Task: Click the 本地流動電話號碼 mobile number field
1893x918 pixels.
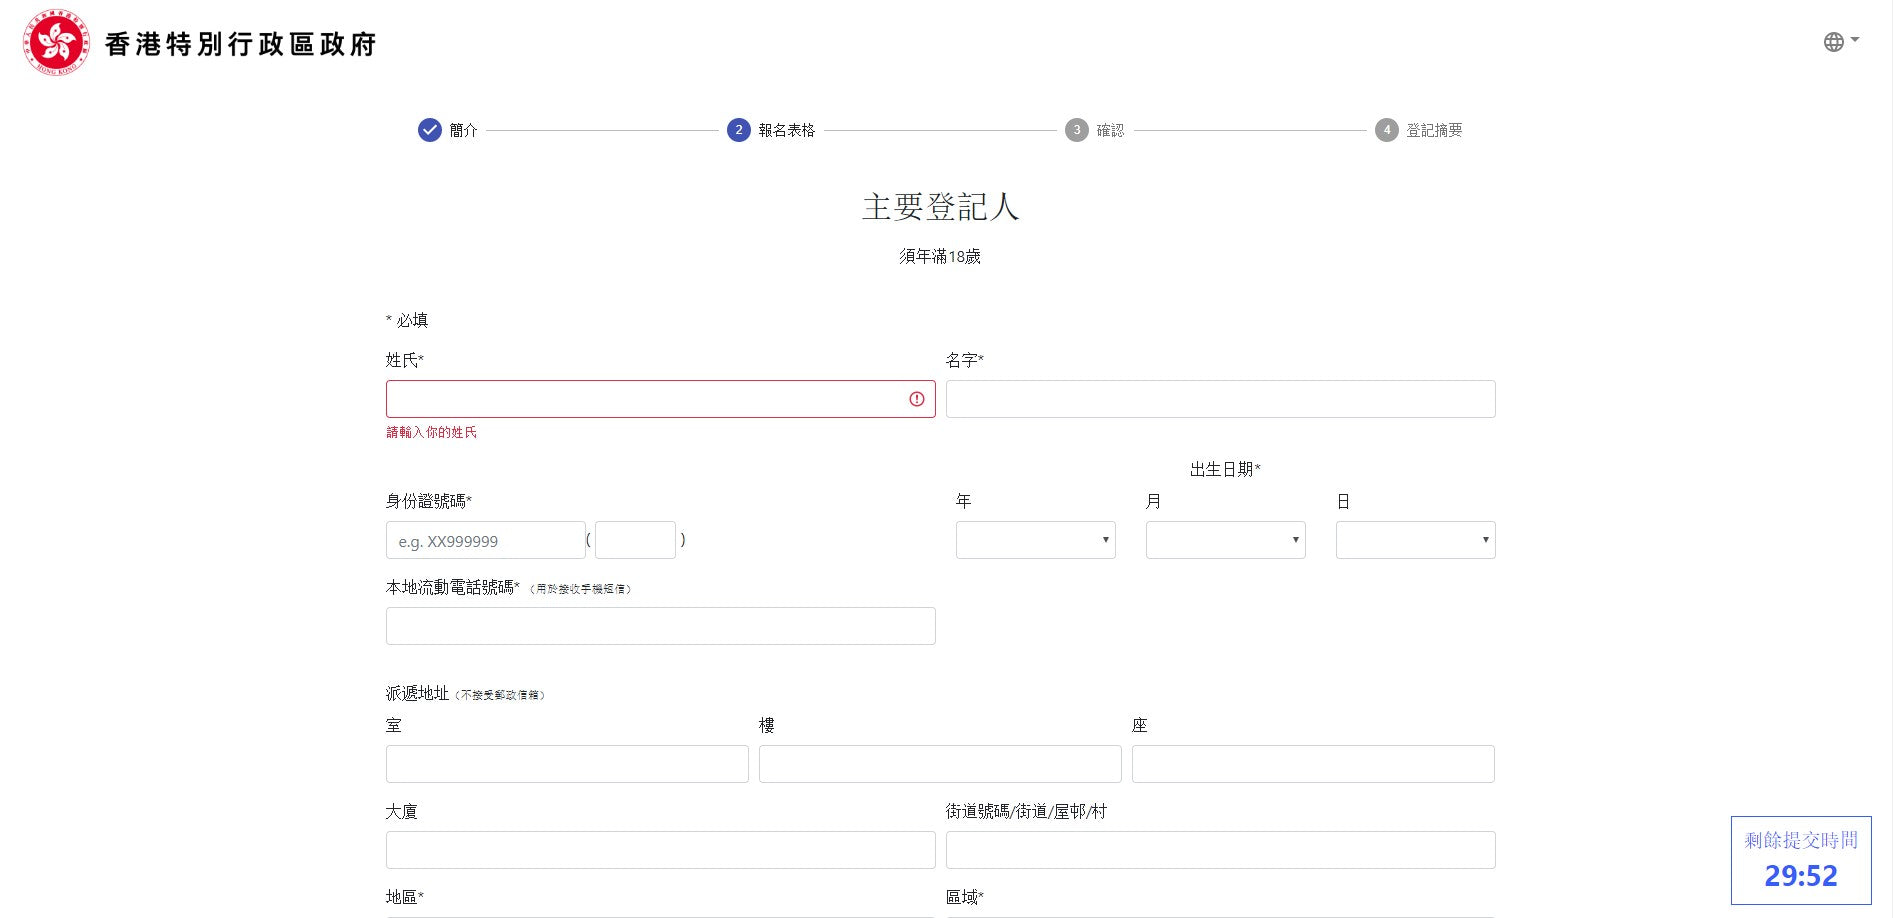Action: [660, 626]
